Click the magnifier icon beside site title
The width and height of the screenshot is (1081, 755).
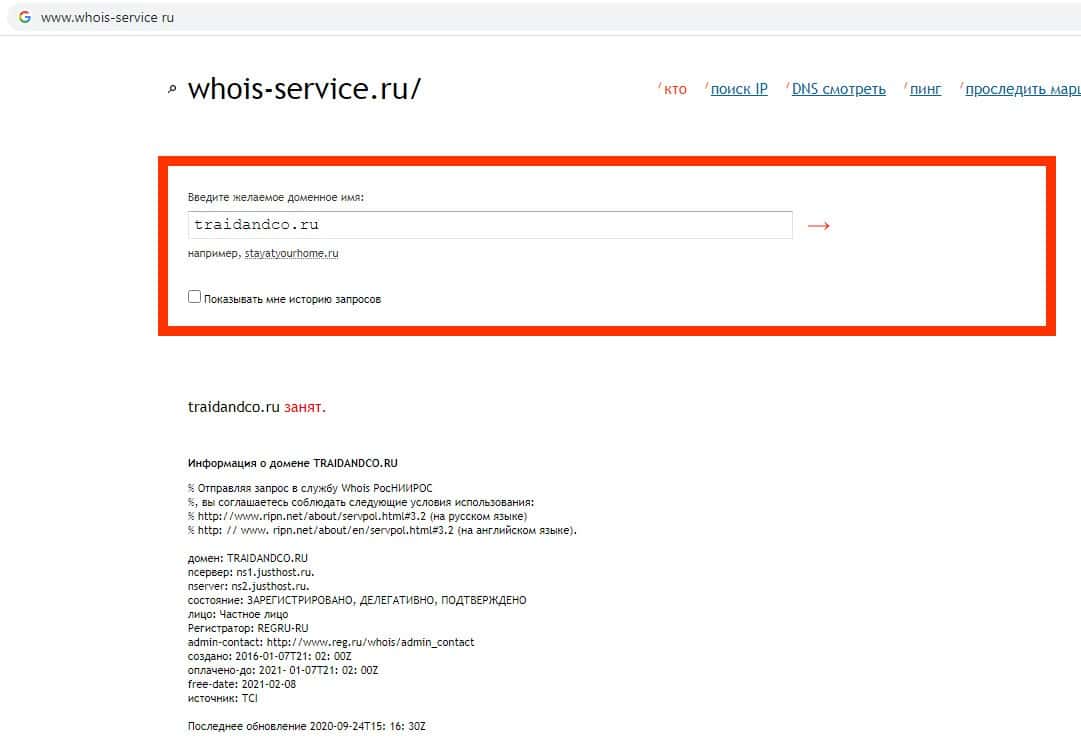pyautogui.click(x=172, y=90)
